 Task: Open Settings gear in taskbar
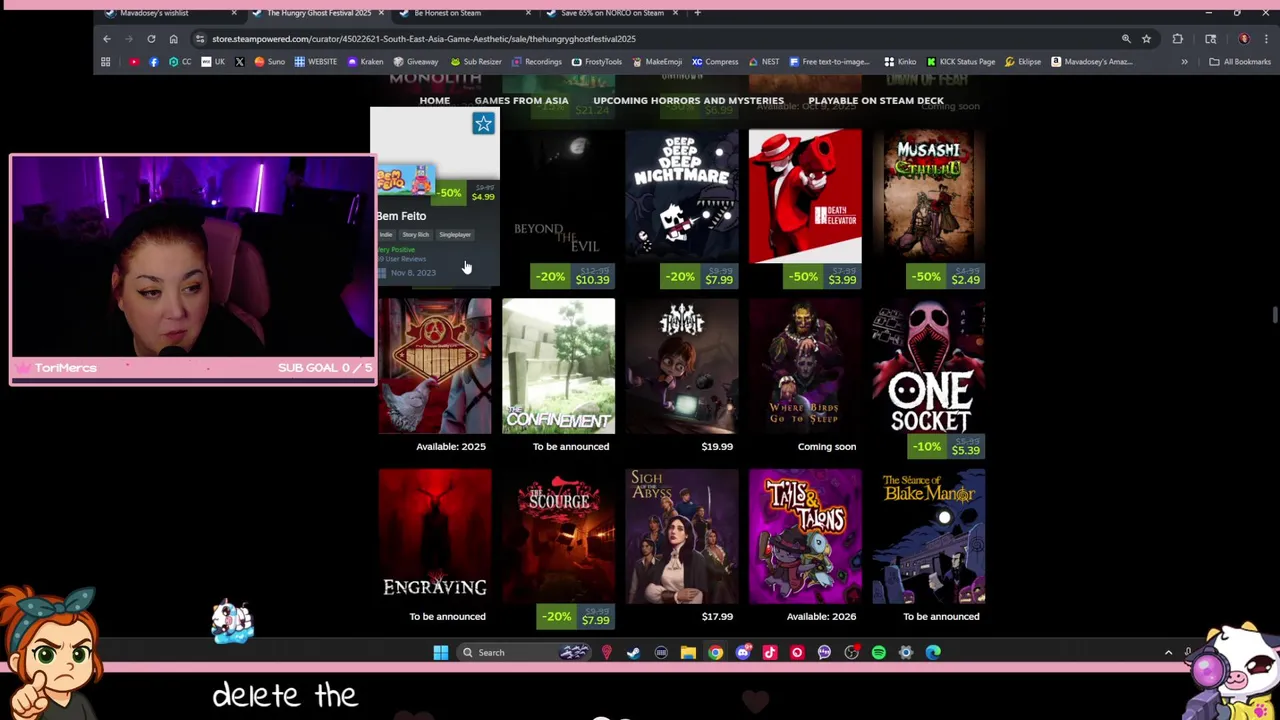pyautogui.click(x=905, y=653)
